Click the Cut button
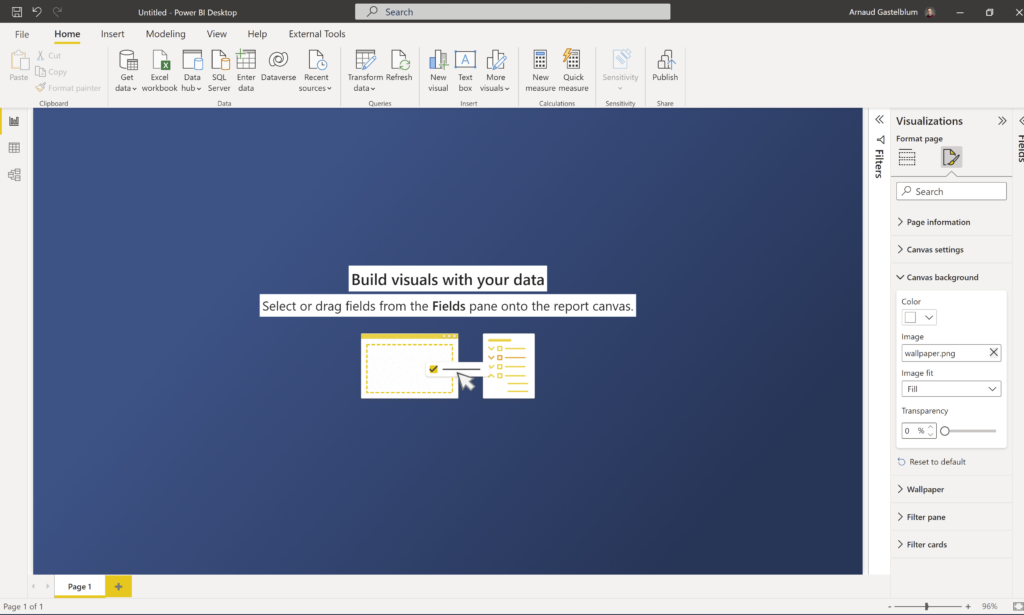1024x615 pixels. (x=49, y=55)
